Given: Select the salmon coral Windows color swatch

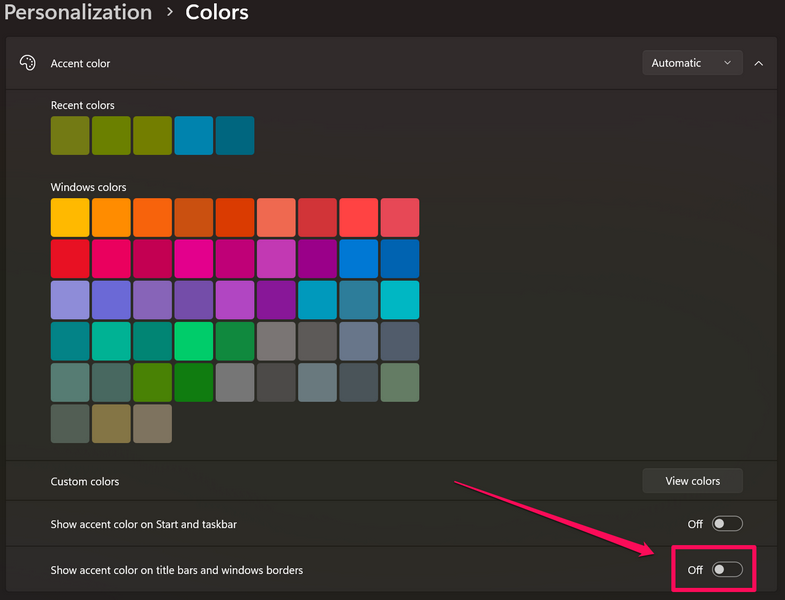Looking at the screenshot, I should point(276,218).
